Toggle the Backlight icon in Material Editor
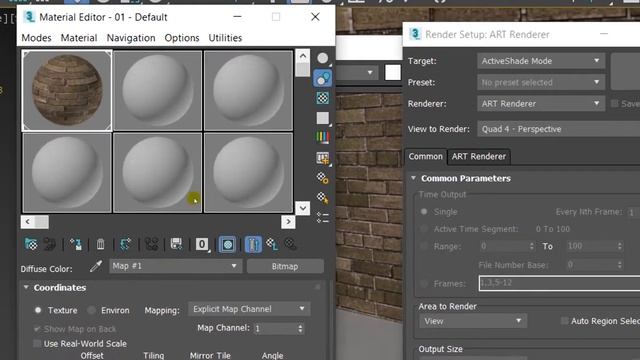 click(x=322, y=78)
